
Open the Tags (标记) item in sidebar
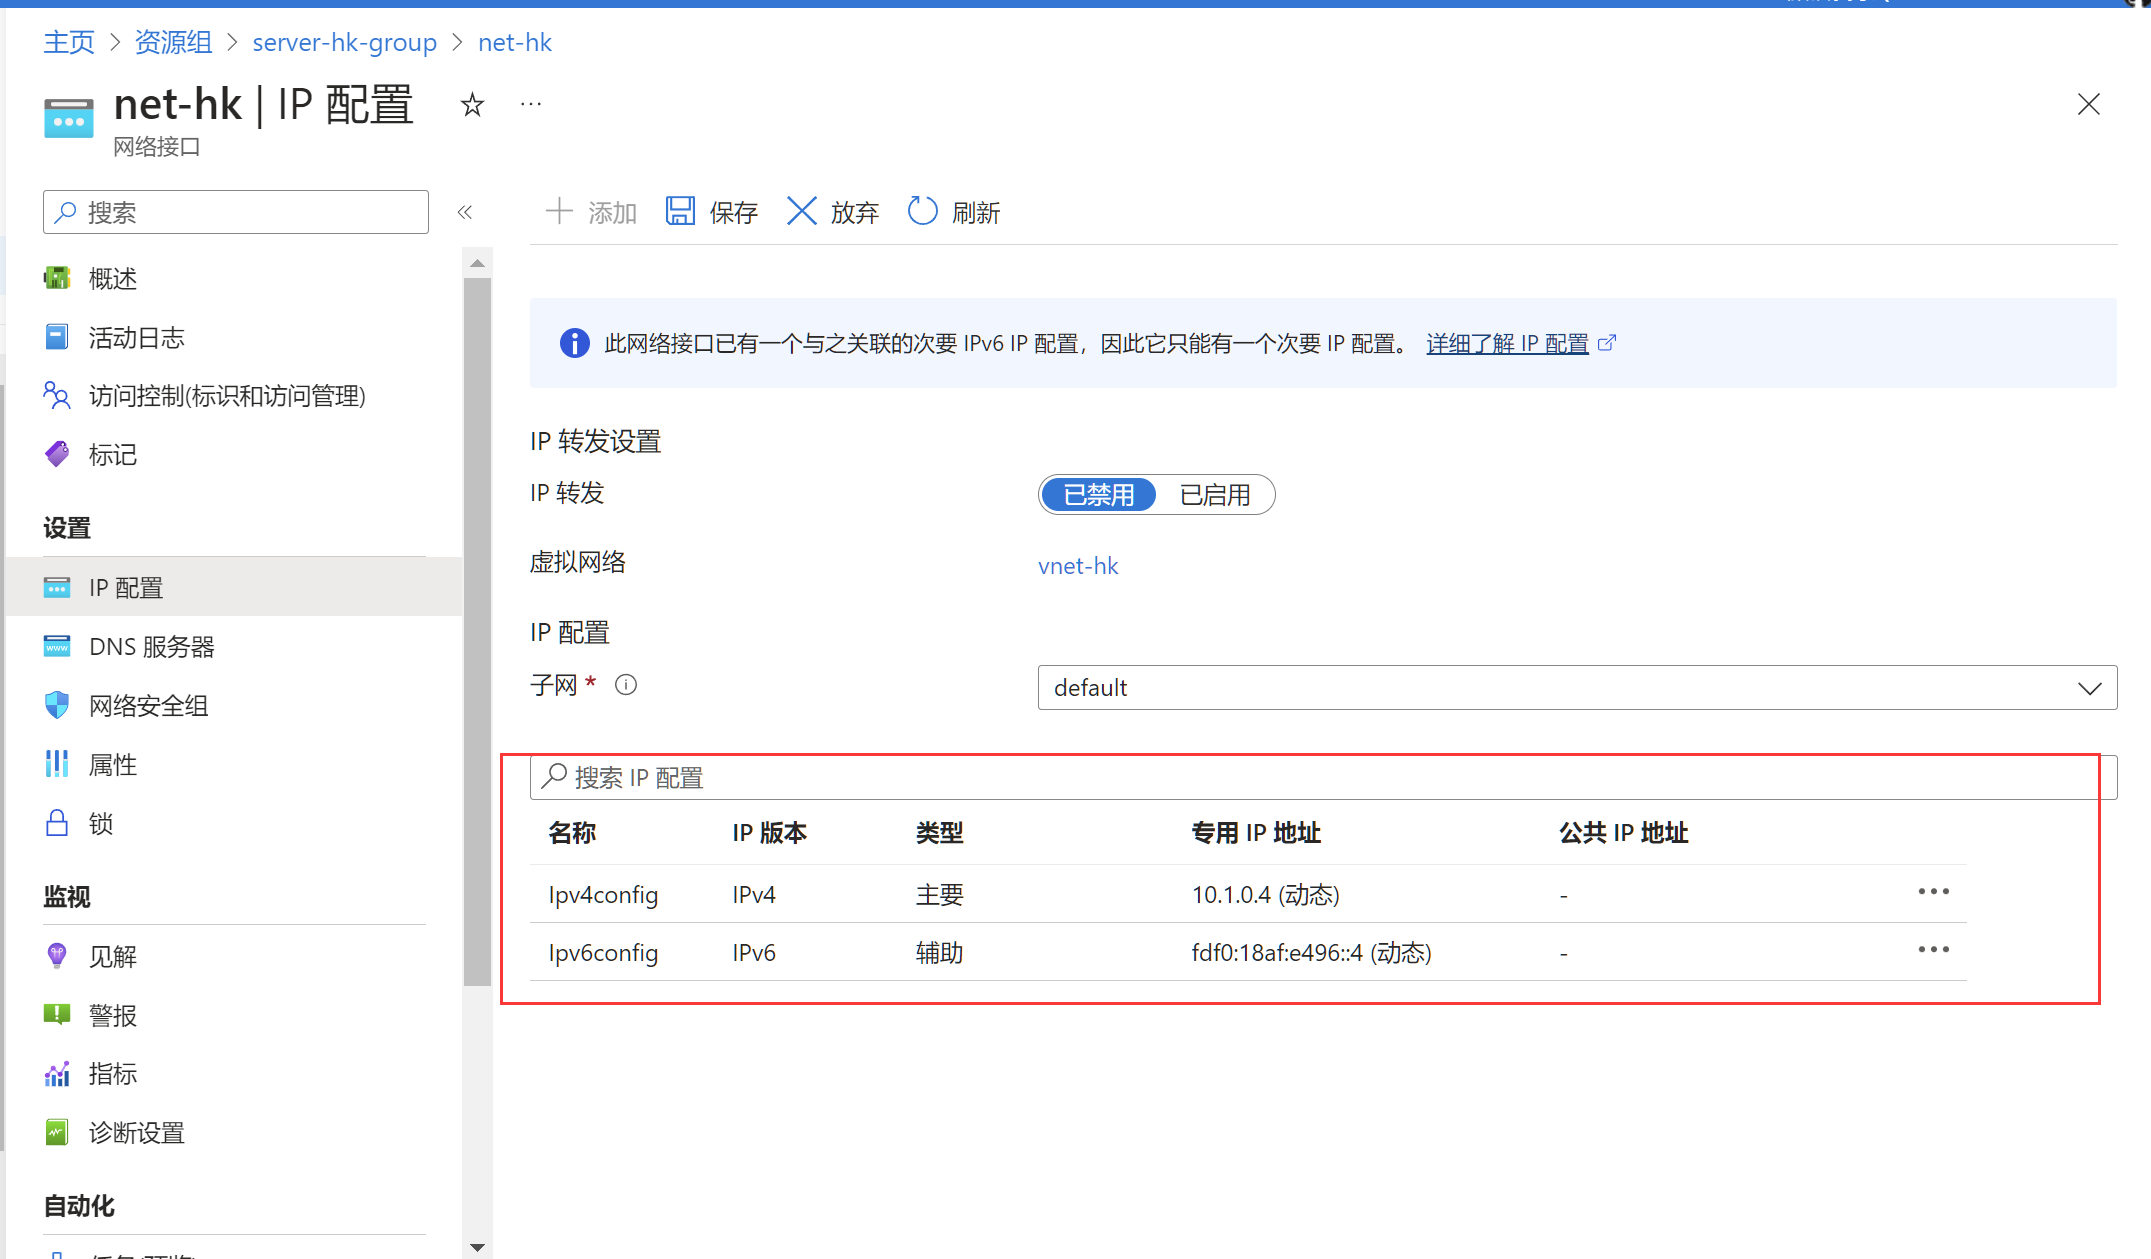click(x=112, y=455)
